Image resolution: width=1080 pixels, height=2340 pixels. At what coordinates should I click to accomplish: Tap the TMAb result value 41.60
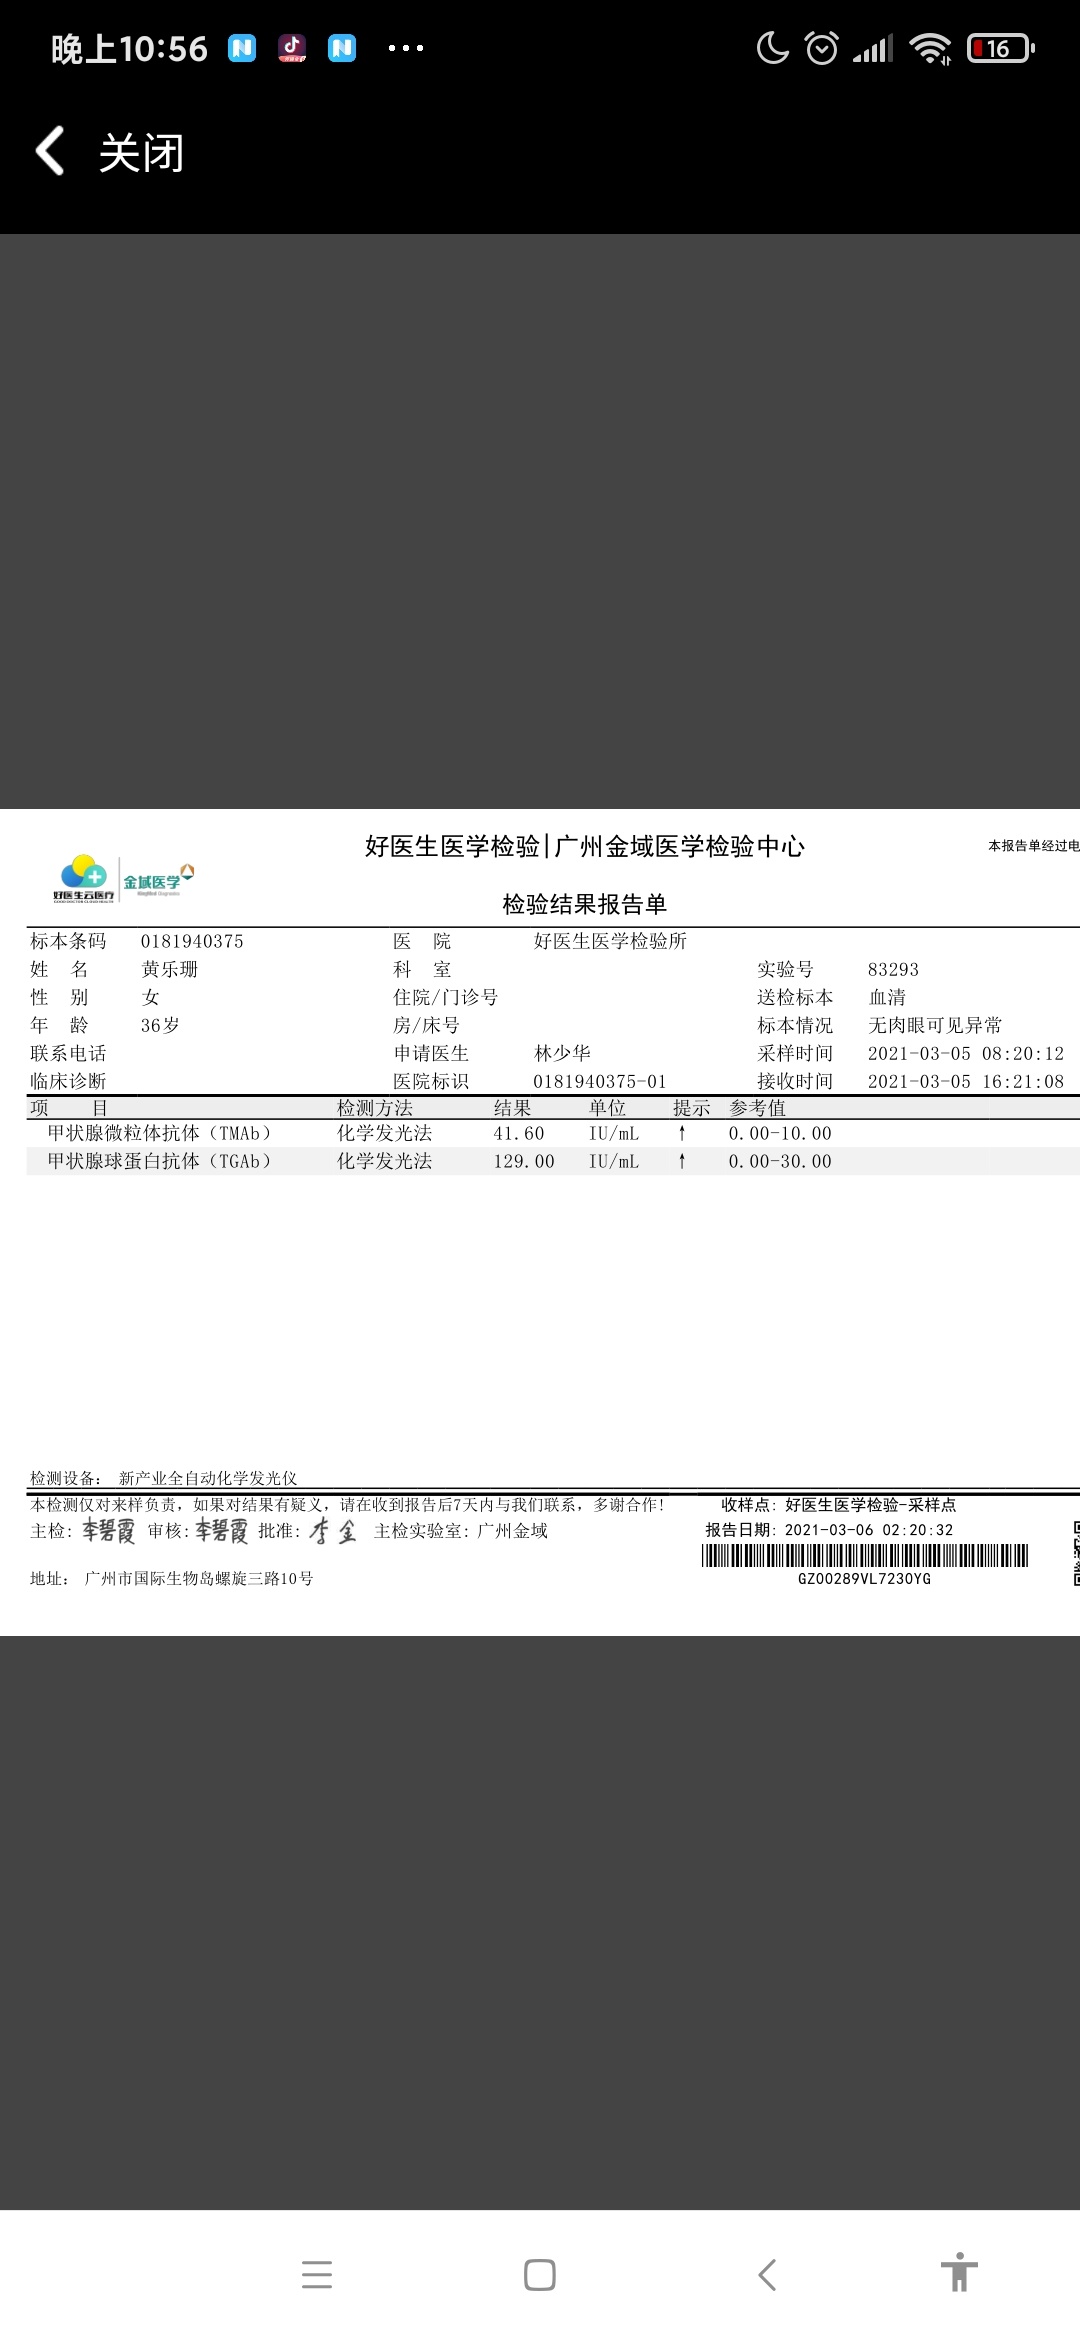(519, 1133)
